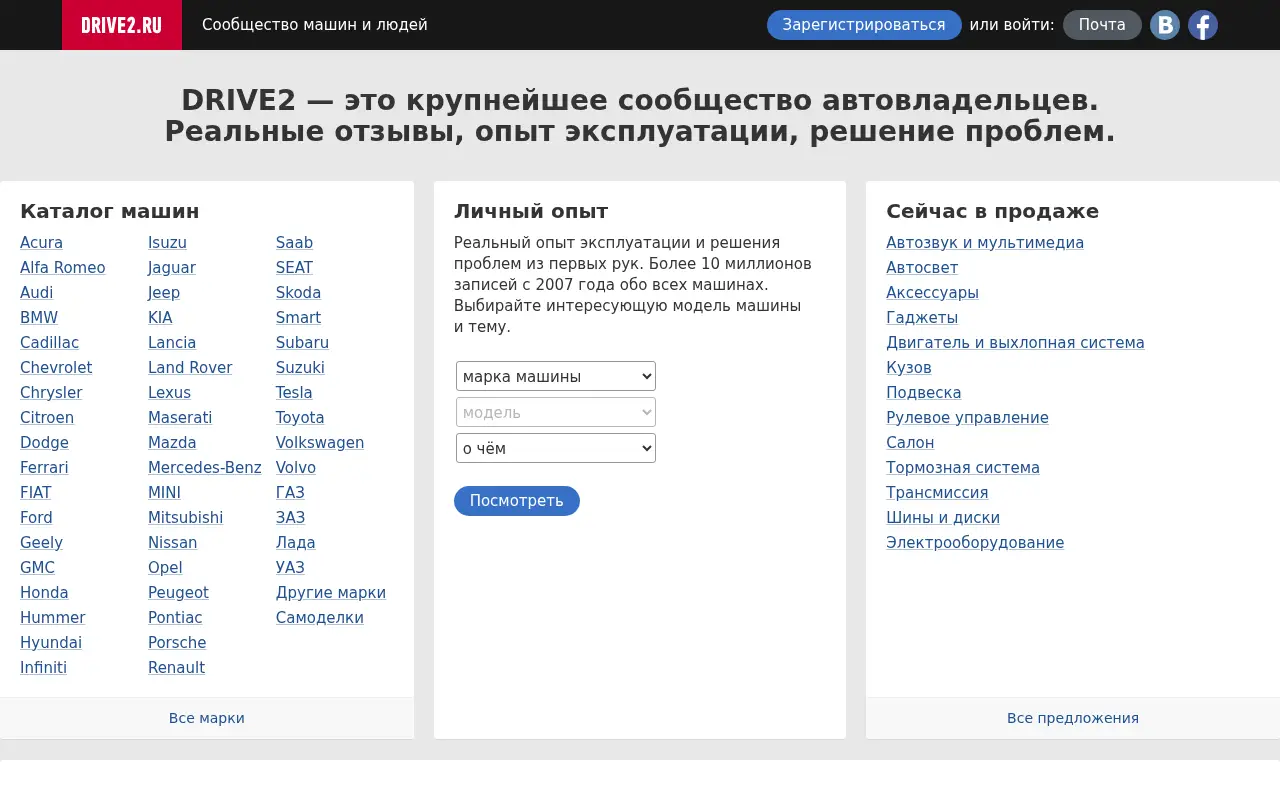
Task: Open the Mercedes-Benz link
Action: (205, 468)
